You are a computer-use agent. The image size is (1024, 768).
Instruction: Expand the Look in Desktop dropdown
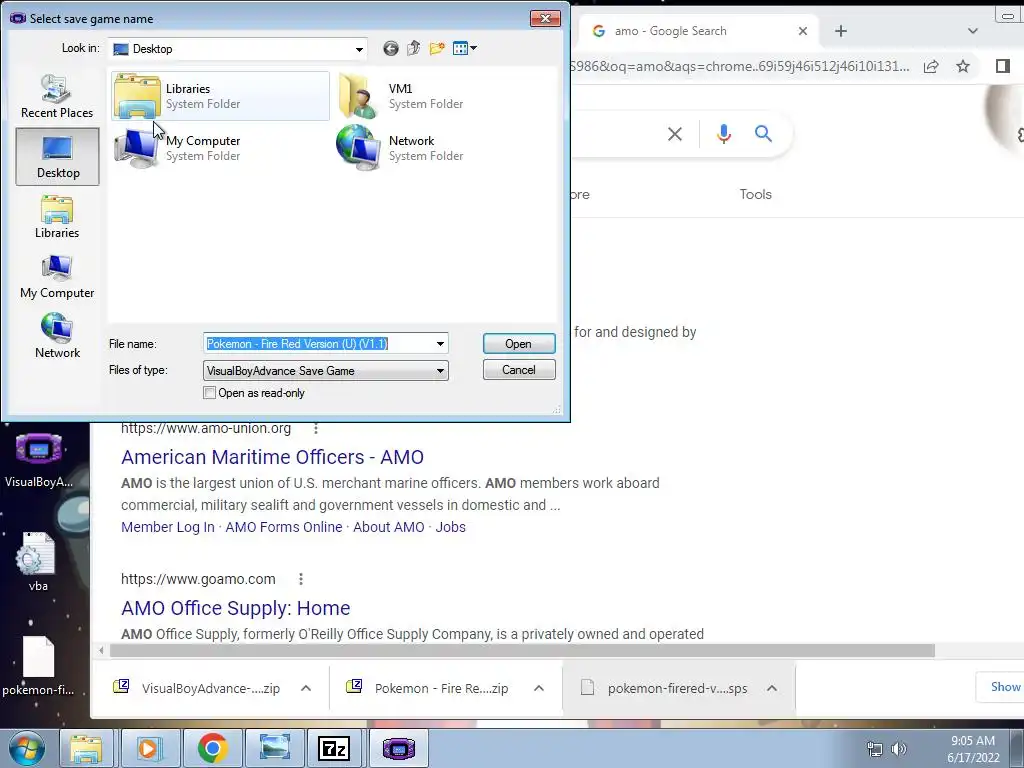359,49
